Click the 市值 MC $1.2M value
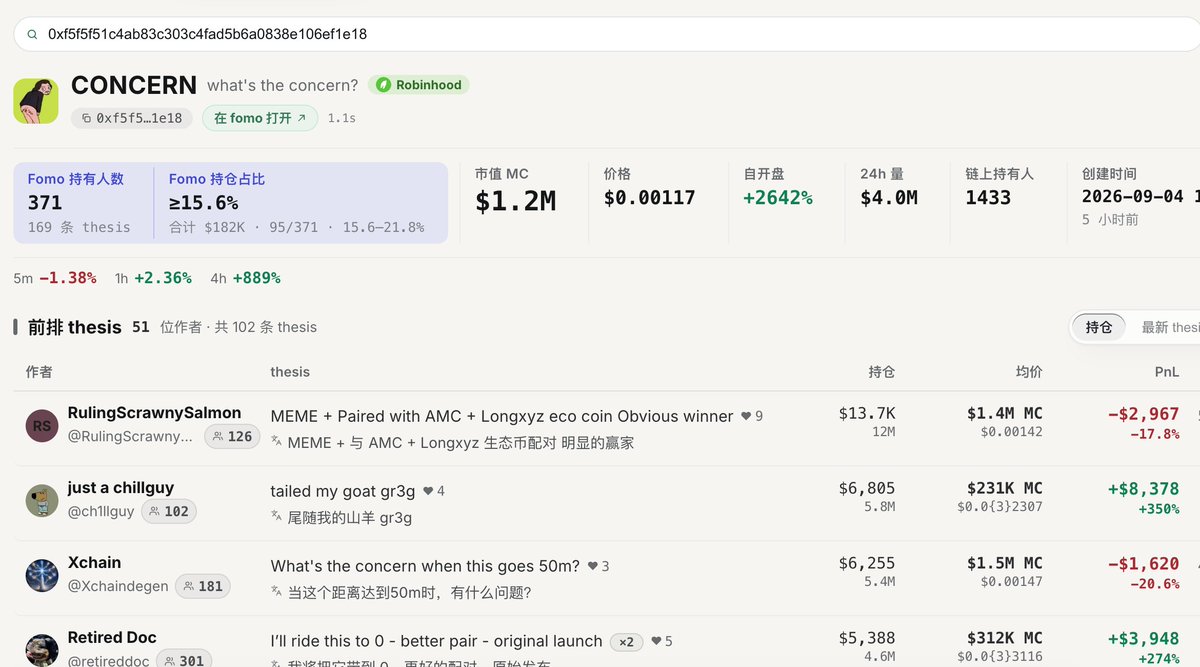 tap(515, 201)
